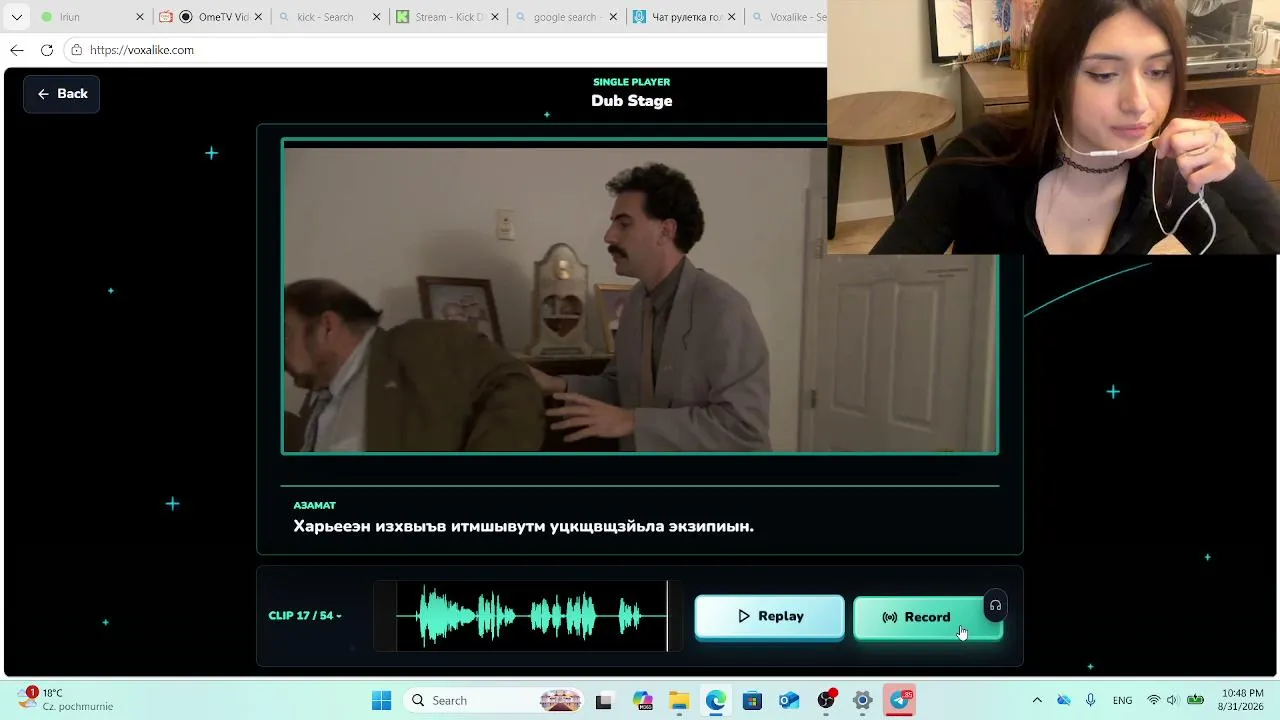Open Outlook from the taskbar

tap(789, 700)
